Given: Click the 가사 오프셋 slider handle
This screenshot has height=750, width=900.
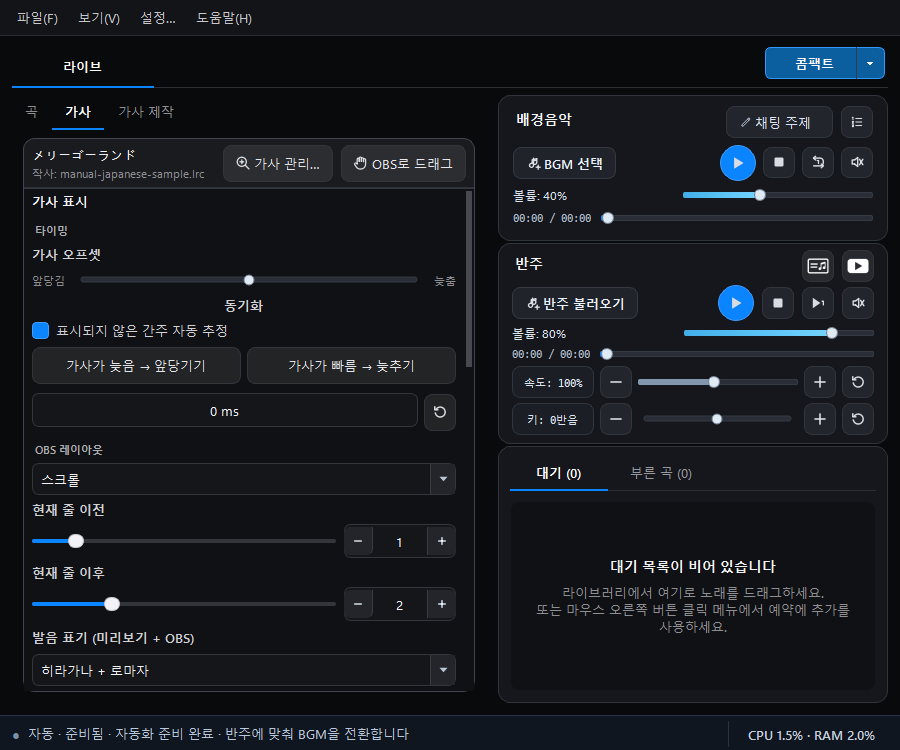Looking at the screenshot, I should click(x=249, y=280).
